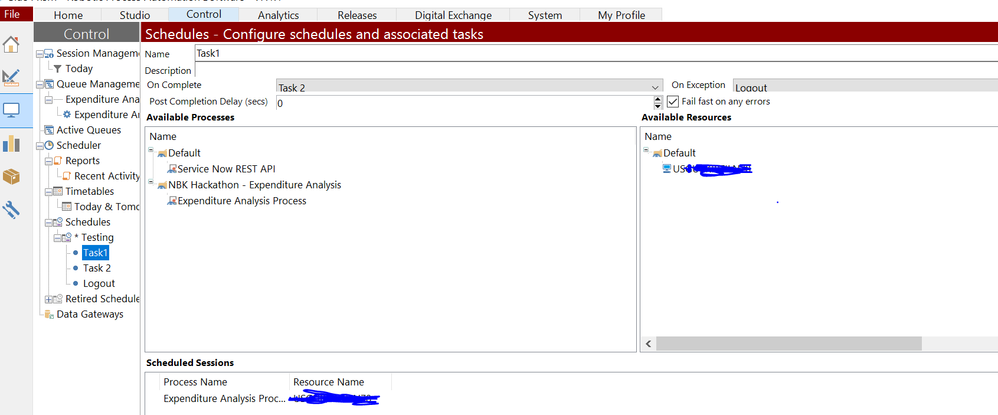Expand the Retired Schedules node
This screenshot has width=998, height=415.
49,299
